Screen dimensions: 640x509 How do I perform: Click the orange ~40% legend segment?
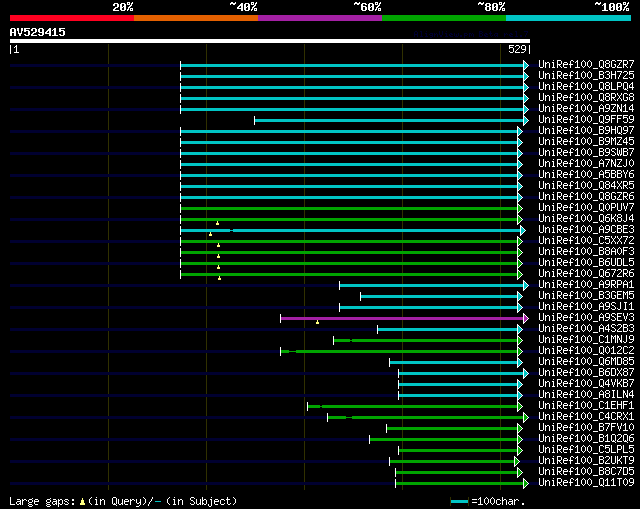[196, 18]
